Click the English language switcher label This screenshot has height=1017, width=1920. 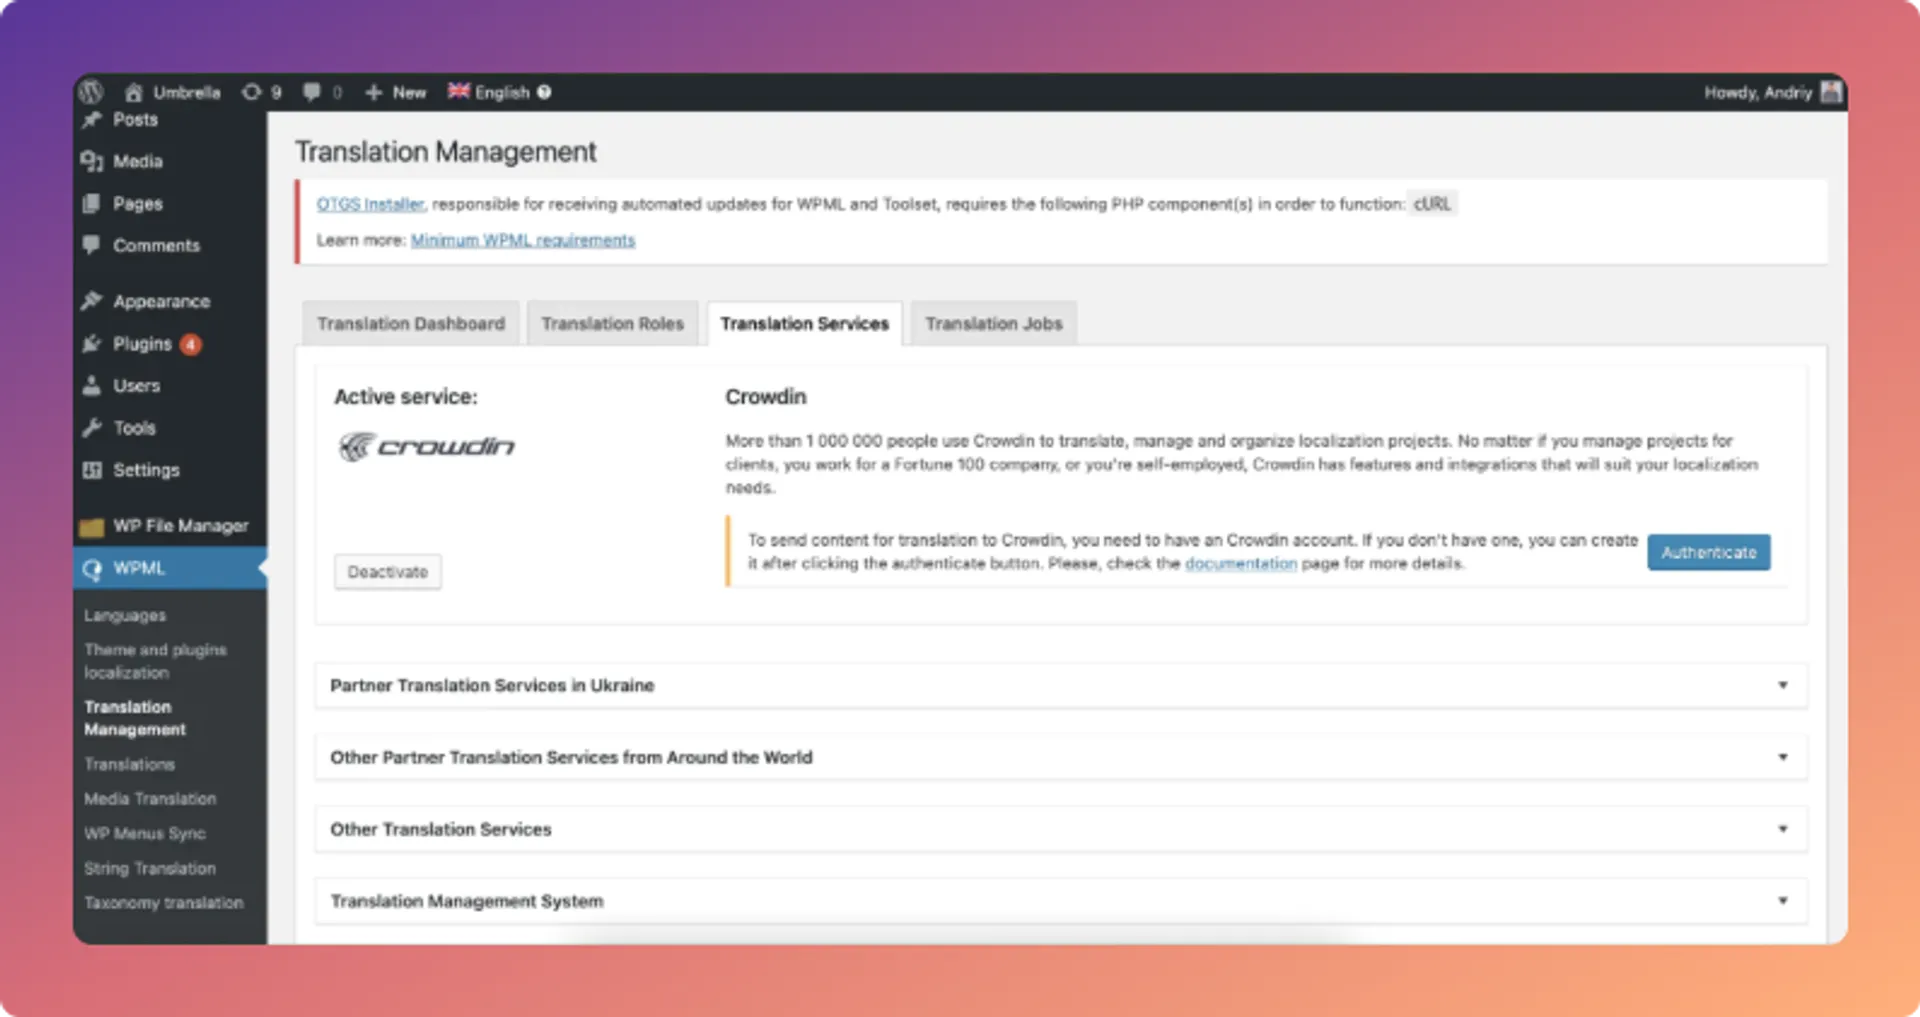pyautogui.click(x=502, y=92)
